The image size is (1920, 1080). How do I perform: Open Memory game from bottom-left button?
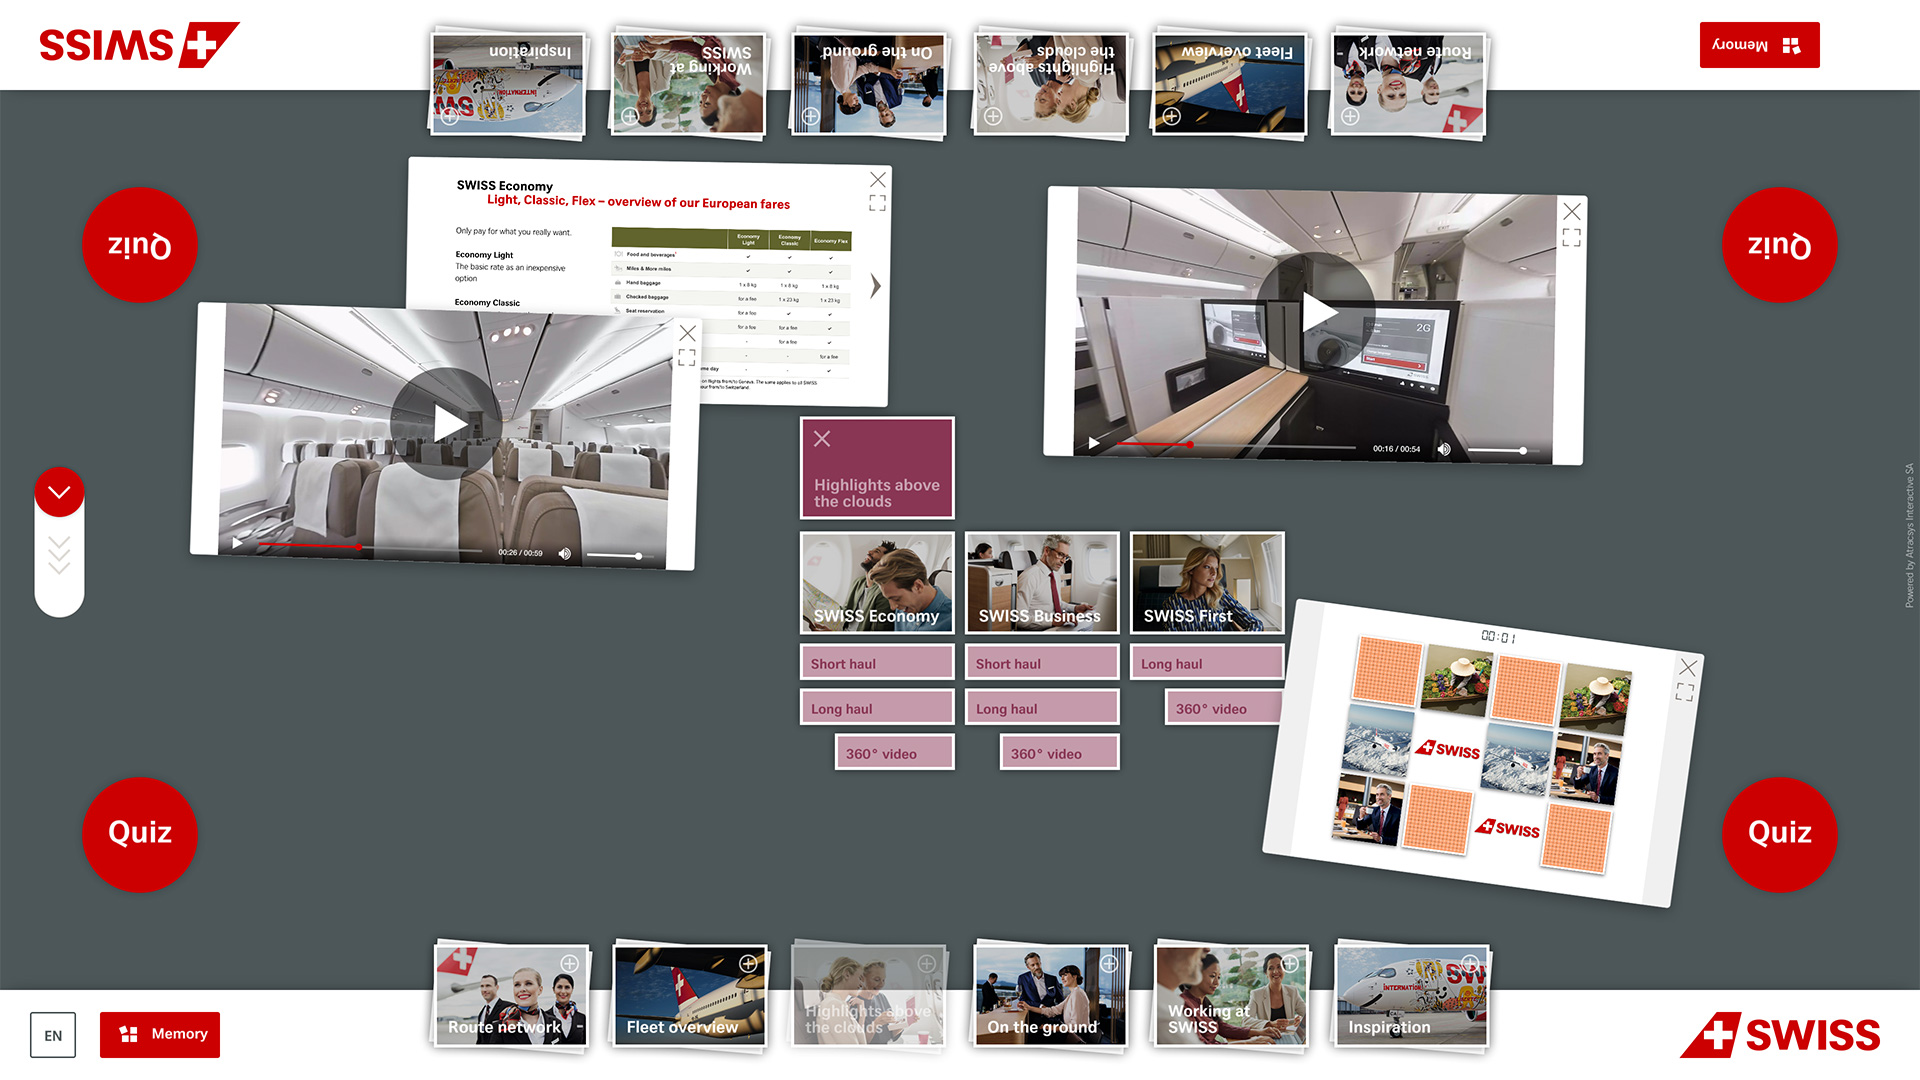coord(160,1035)
